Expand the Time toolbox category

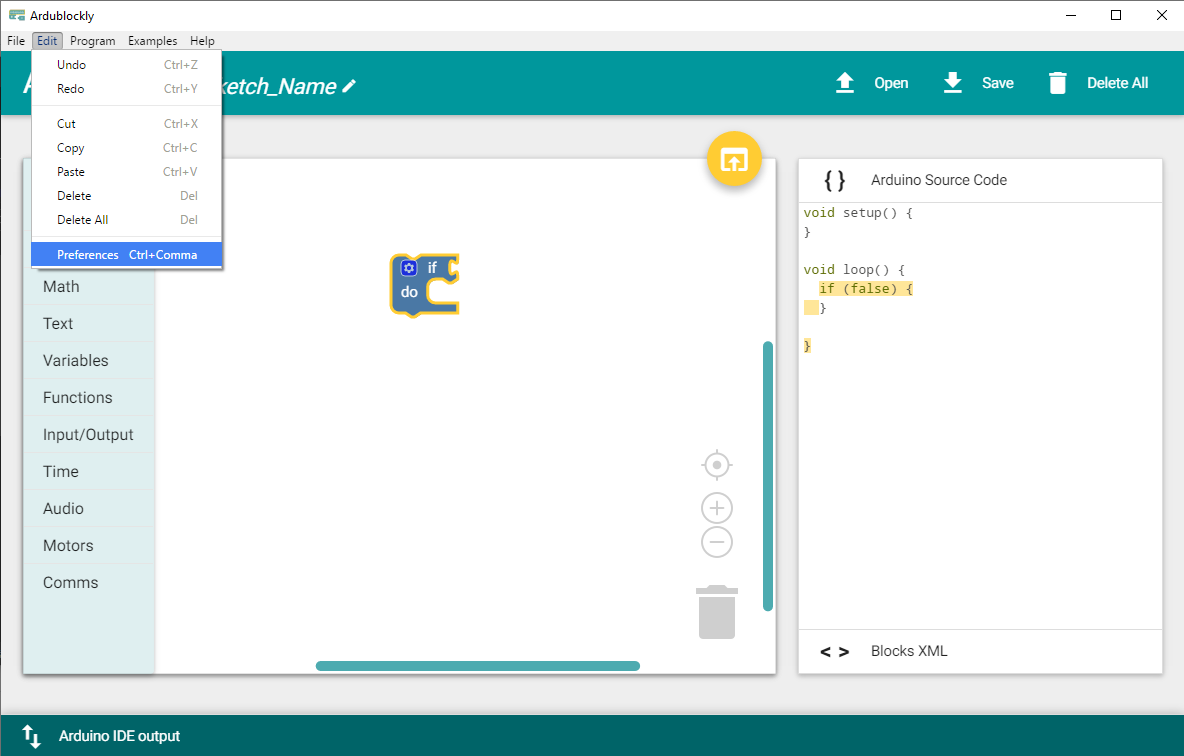[x=89, y=472]
